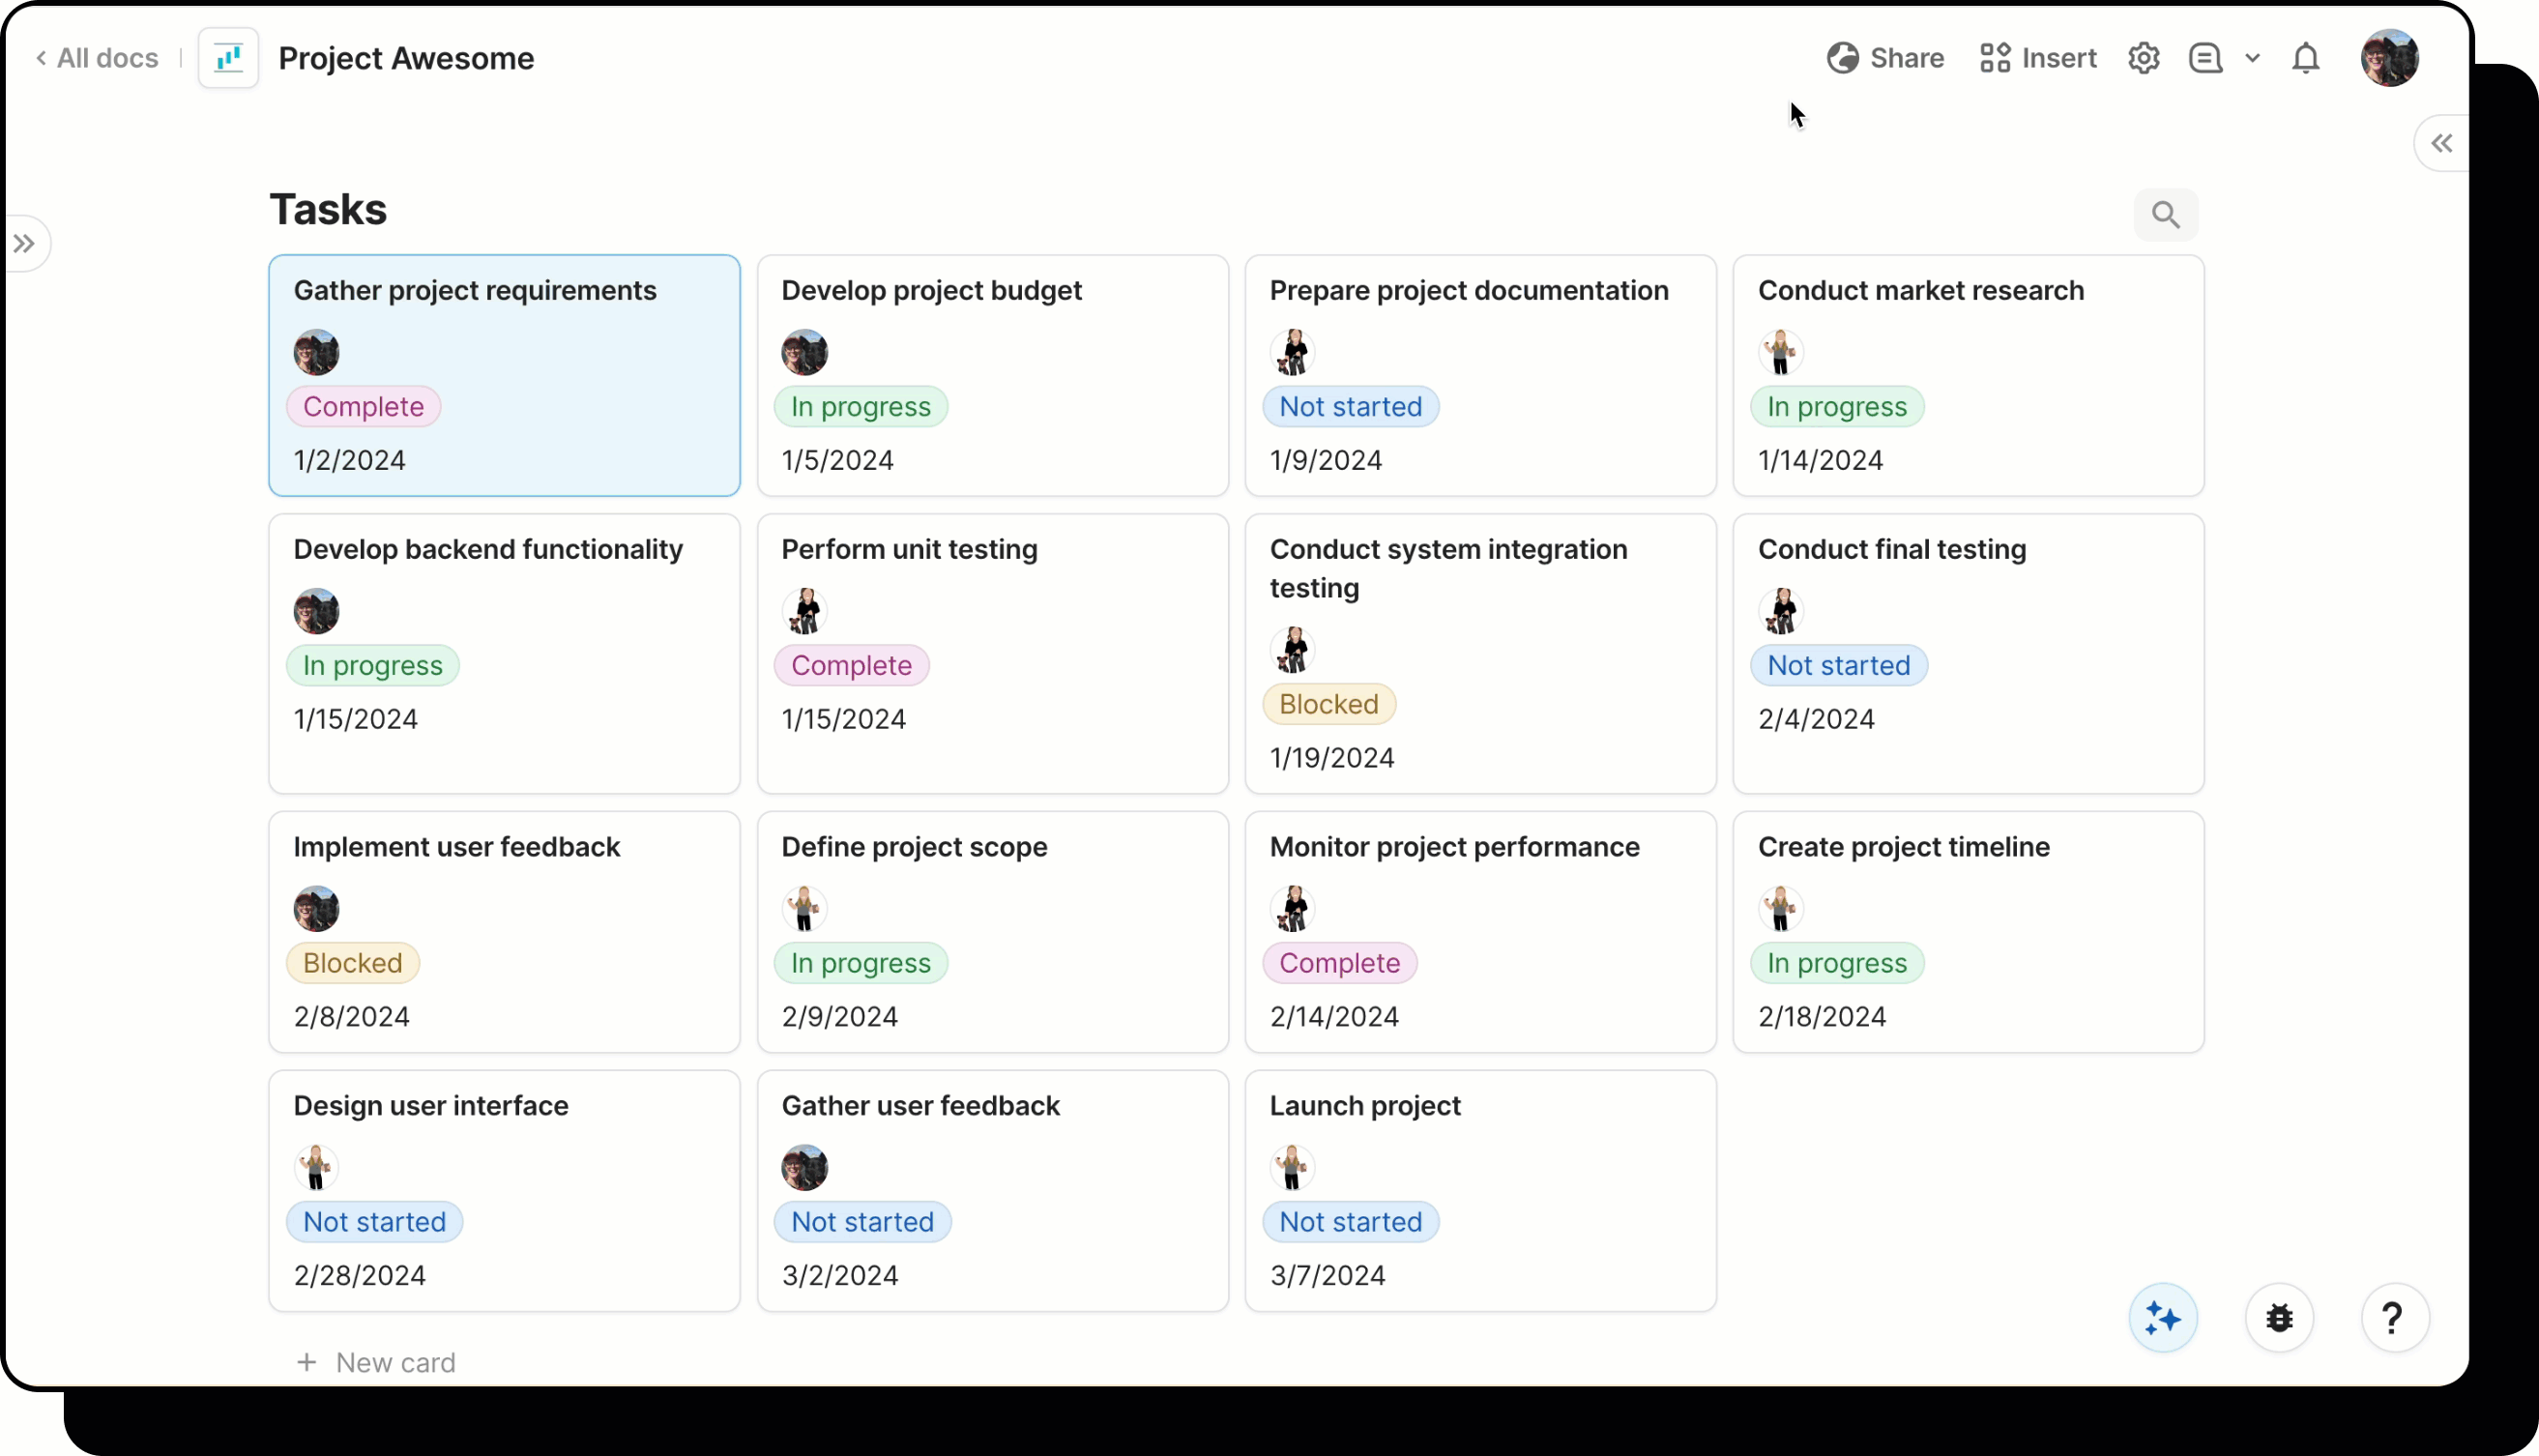The height and width of the screenshot is (1456, 2539).
Task: Open the comments icon in header
Action: pyautogui.click(x=2205, y=58)
